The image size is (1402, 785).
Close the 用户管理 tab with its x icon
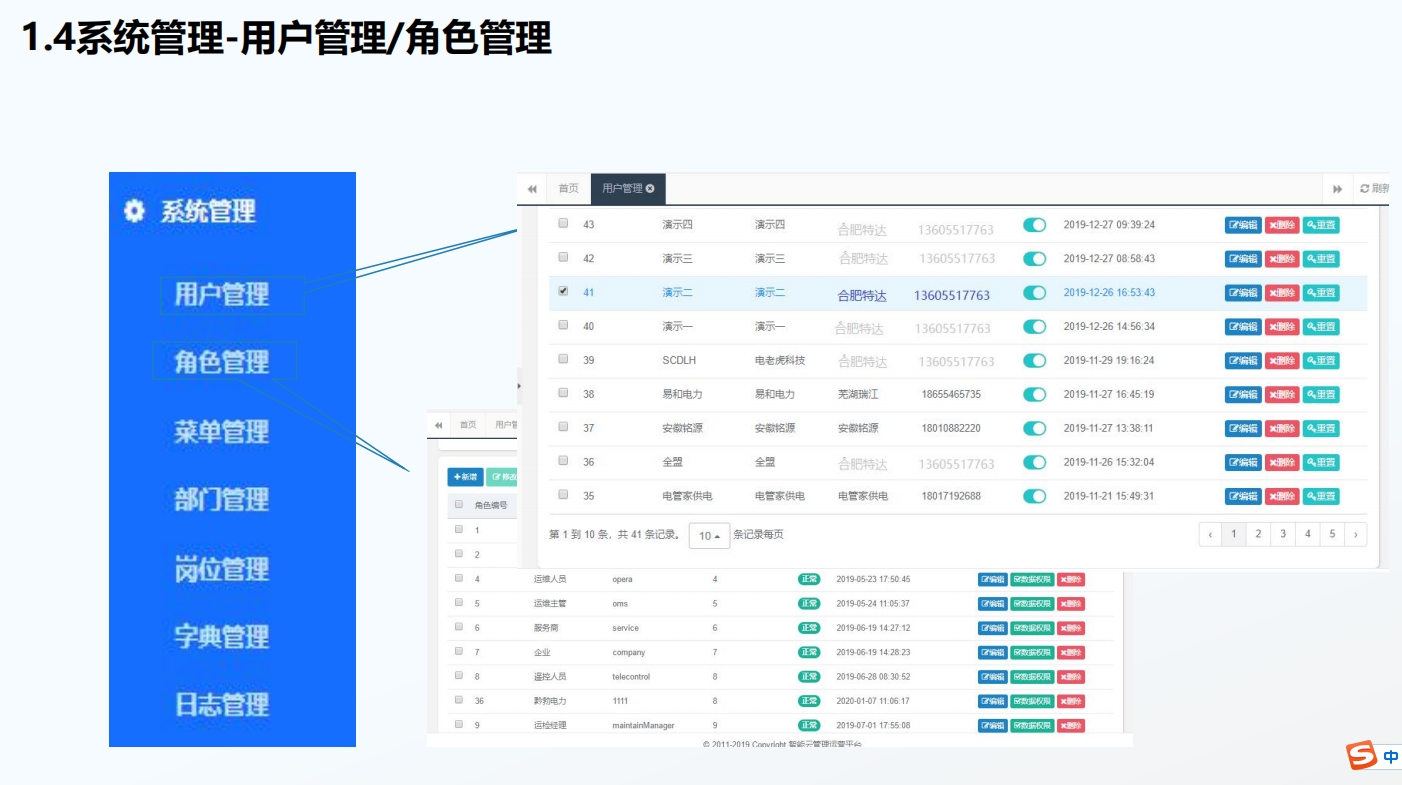pos(650,188)
